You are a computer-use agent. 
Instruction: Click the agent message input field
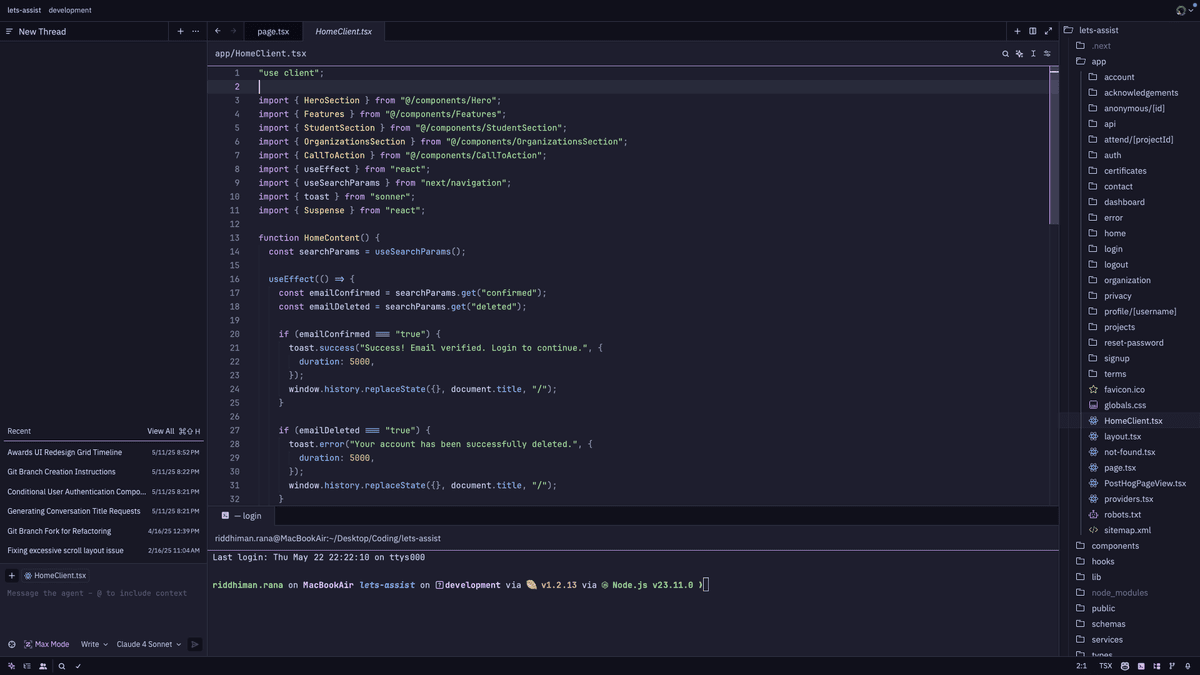103,608
